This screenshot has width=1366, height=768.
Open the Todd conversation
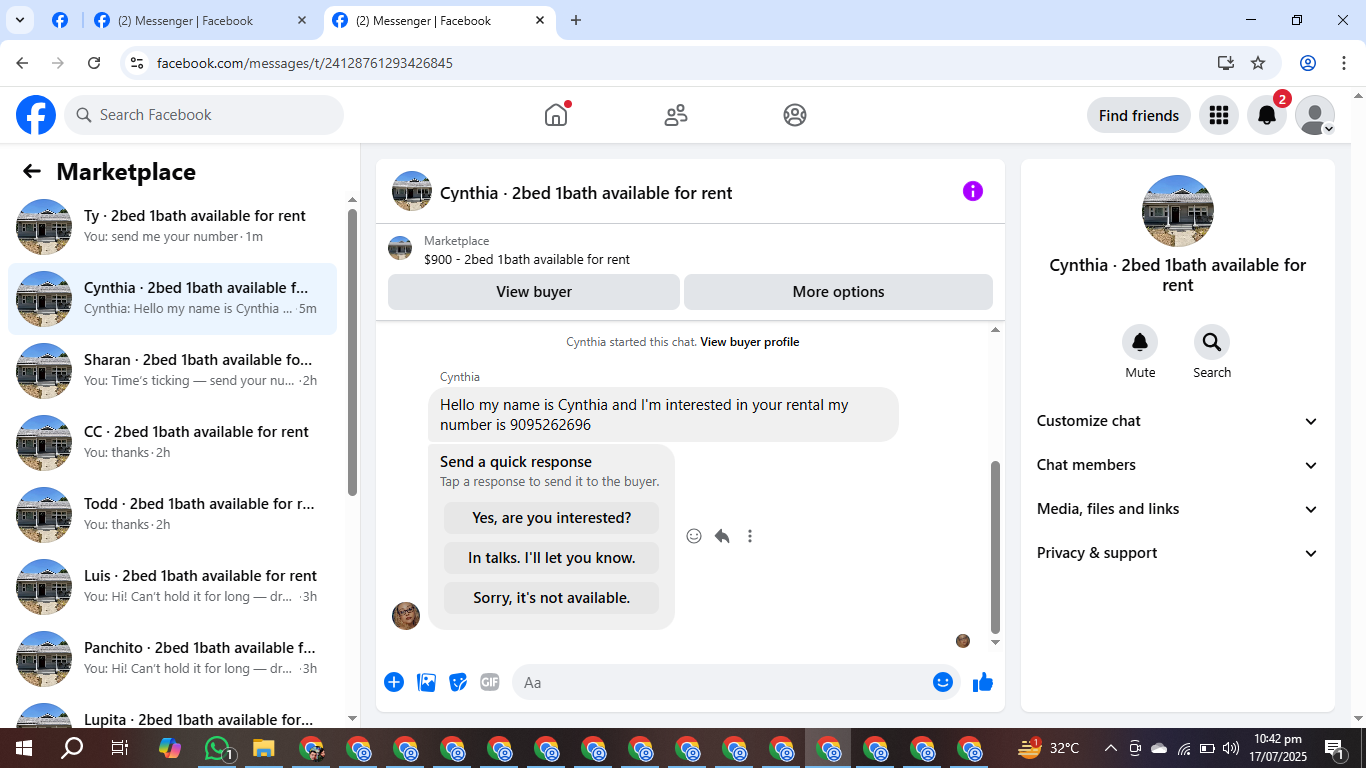click(172, 515)
